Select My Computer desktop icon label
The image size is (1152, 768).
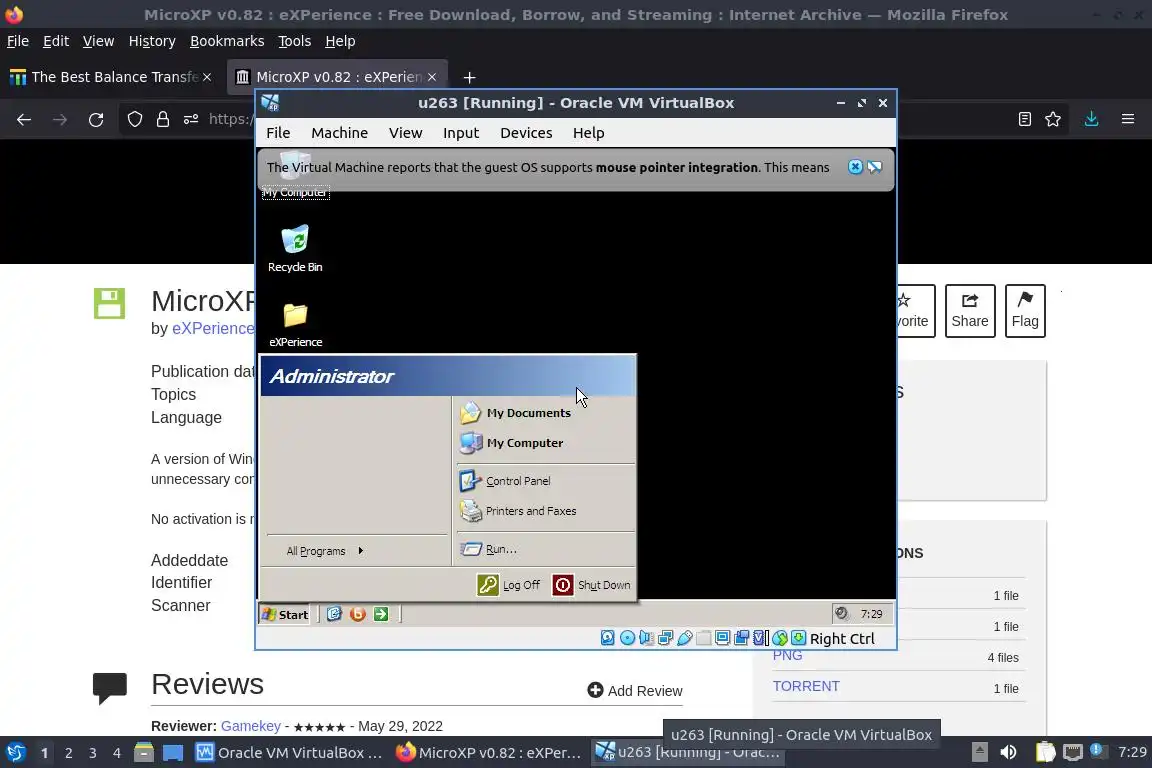pos(295,193)
